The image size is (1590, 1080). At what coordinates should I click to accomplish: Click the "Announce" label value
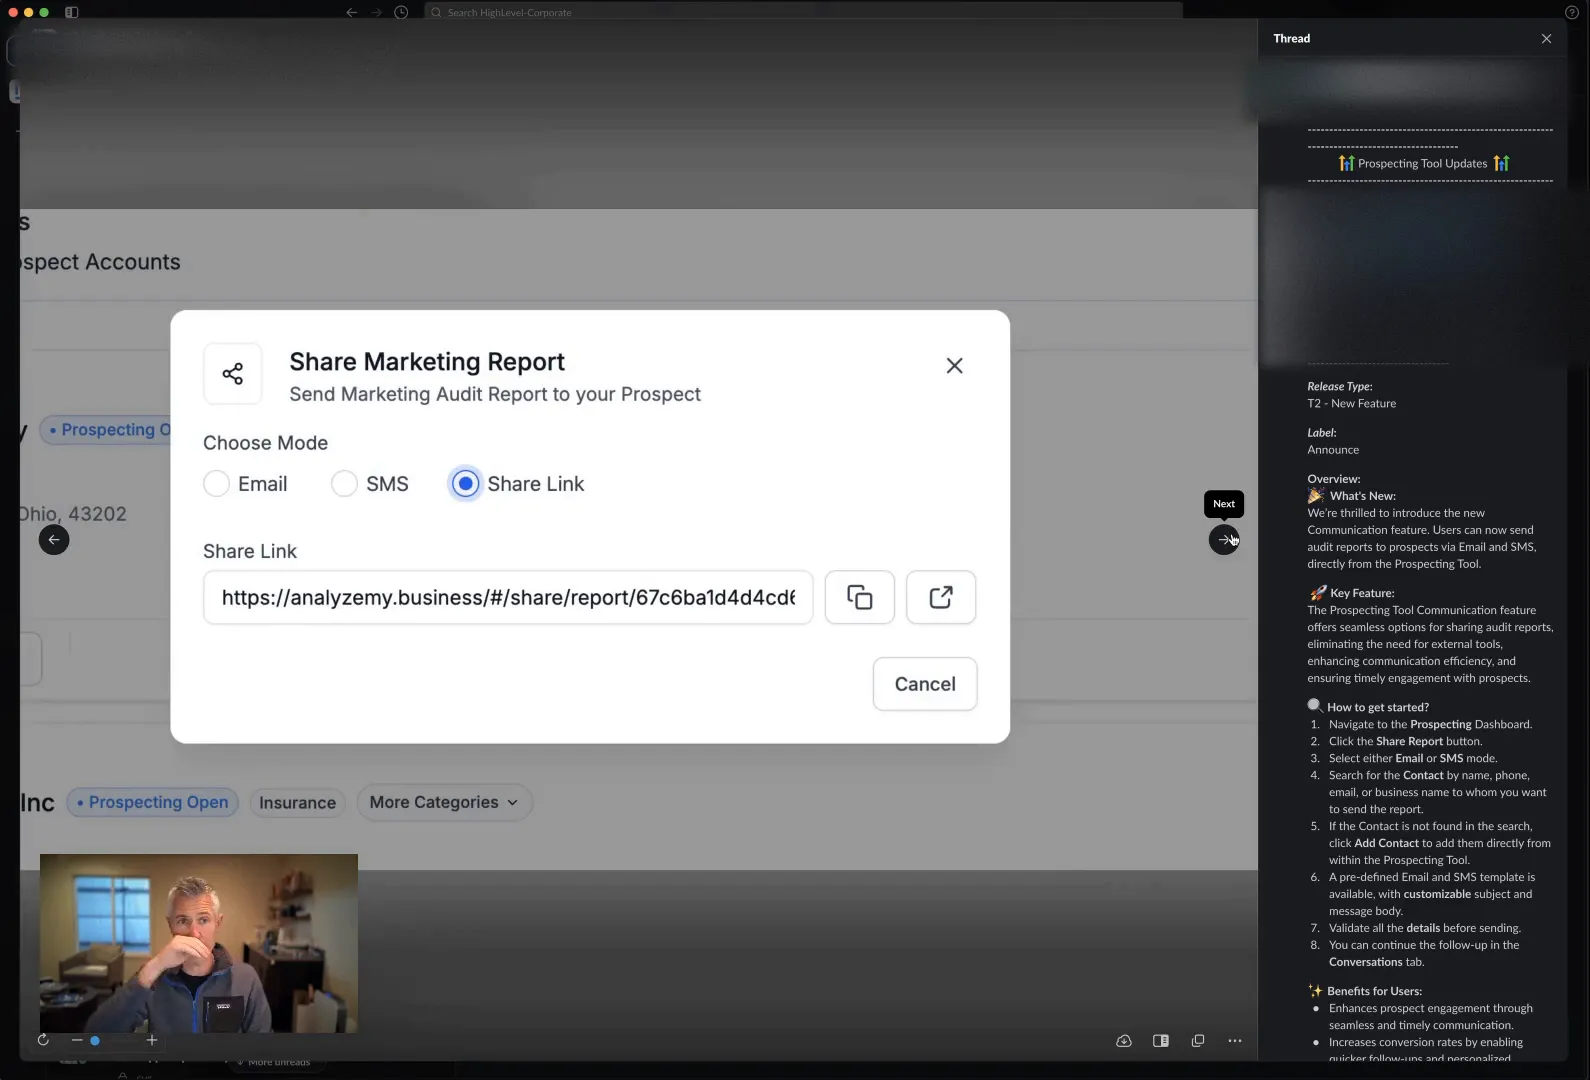point(1333,450)
